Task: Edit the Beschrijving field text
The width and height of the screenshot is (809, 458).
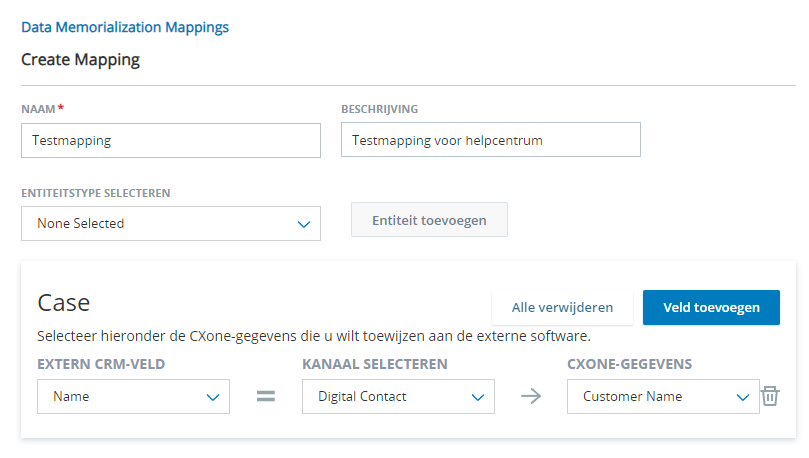Action: click(491, 140)
